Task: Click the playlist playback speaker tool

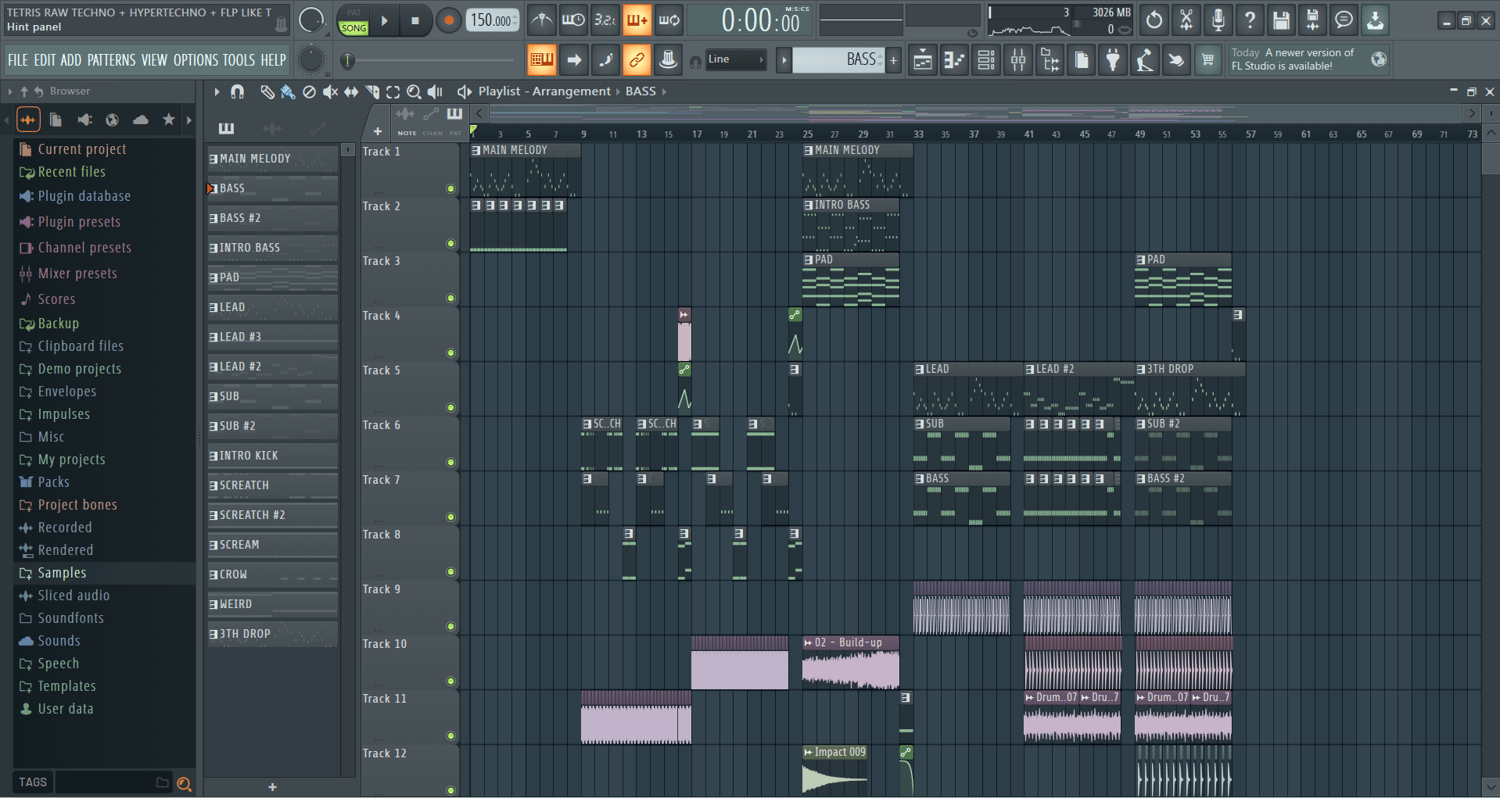Action: pyautogui.click(x=435, y=91)
